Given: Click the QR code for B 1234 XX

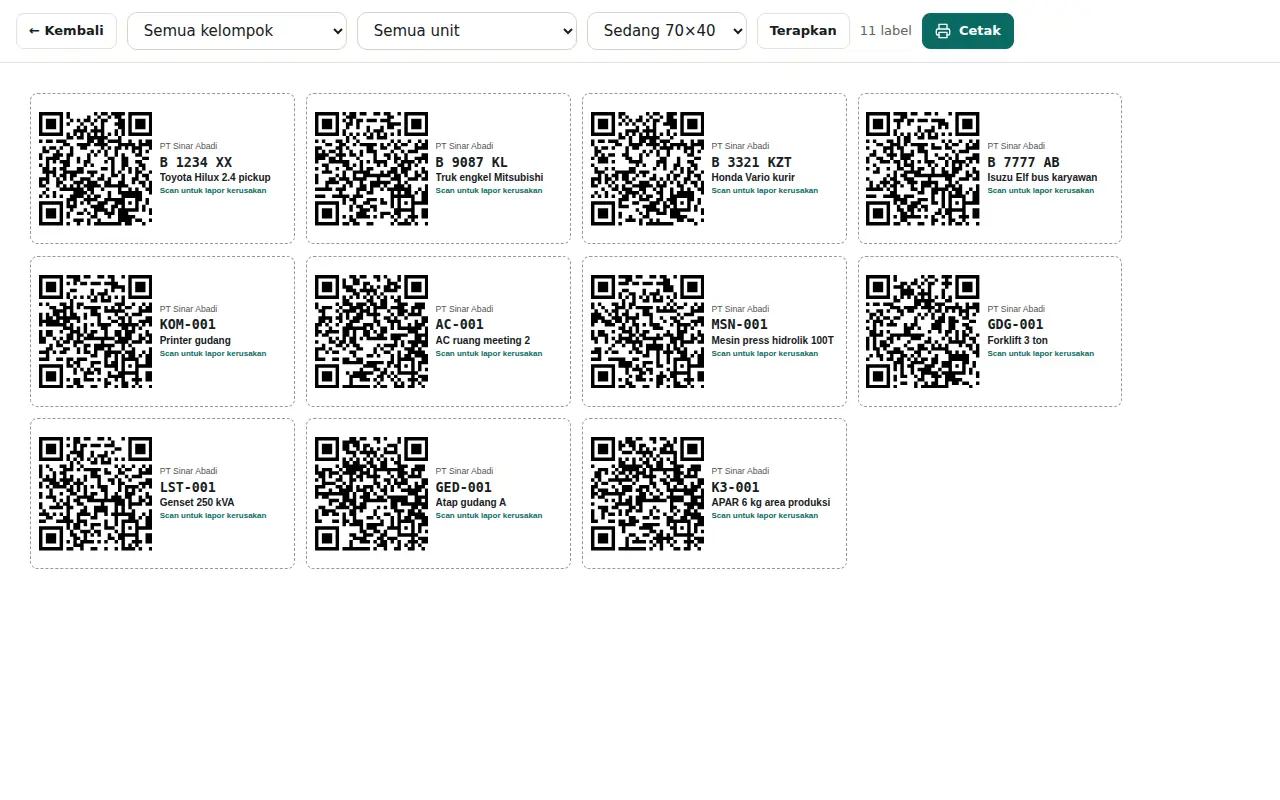Looking at the screenshot, I should coord(95,168).
